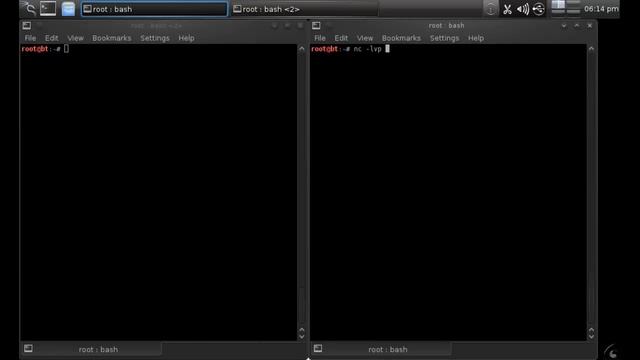Open Edit menu in the left terminal
This screenshot has height=360, width=640.
coord(51,38)
